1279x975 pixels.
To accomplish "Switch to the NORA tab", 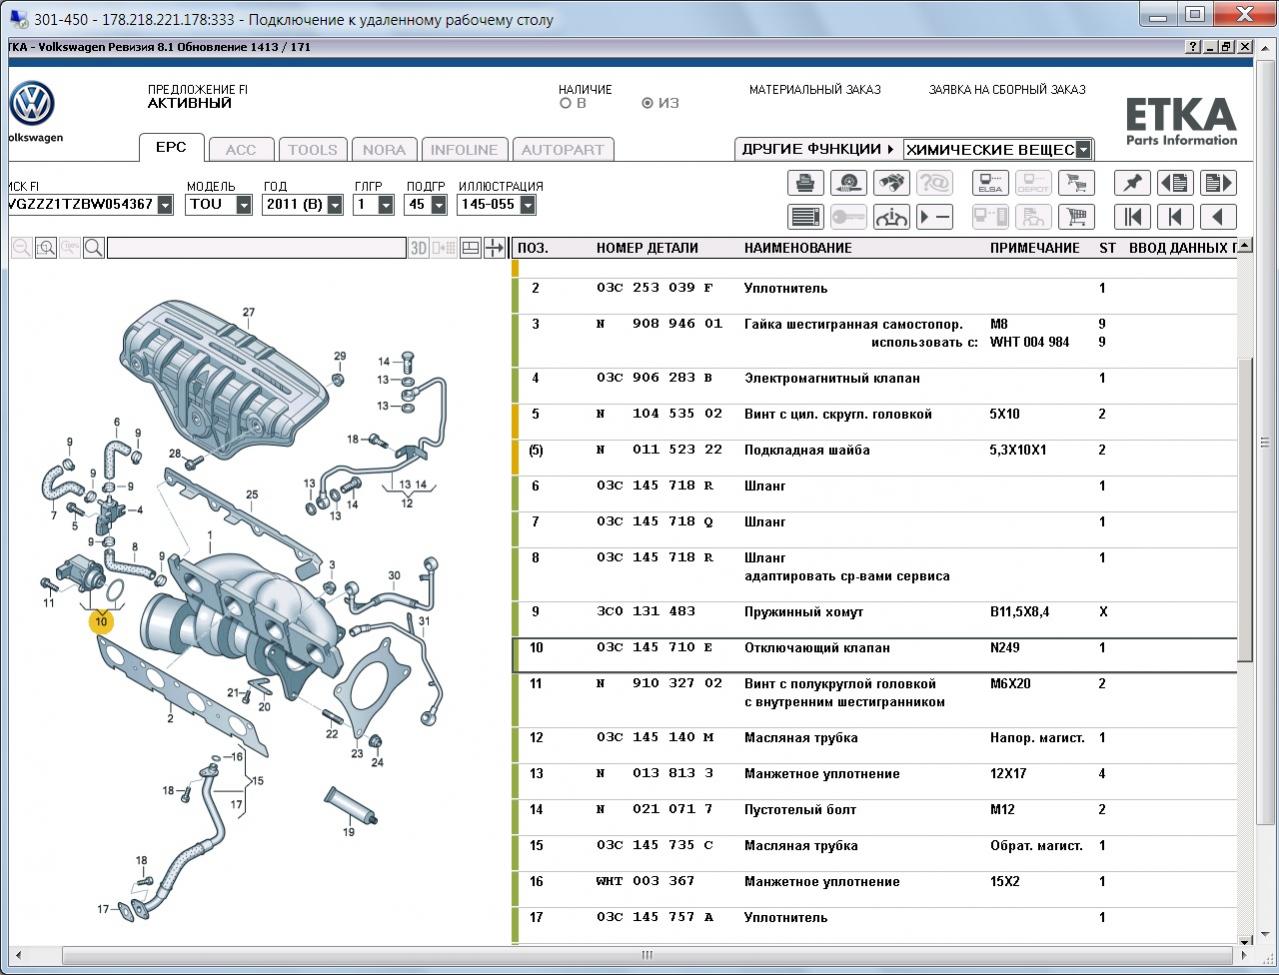I will (384, 150).
